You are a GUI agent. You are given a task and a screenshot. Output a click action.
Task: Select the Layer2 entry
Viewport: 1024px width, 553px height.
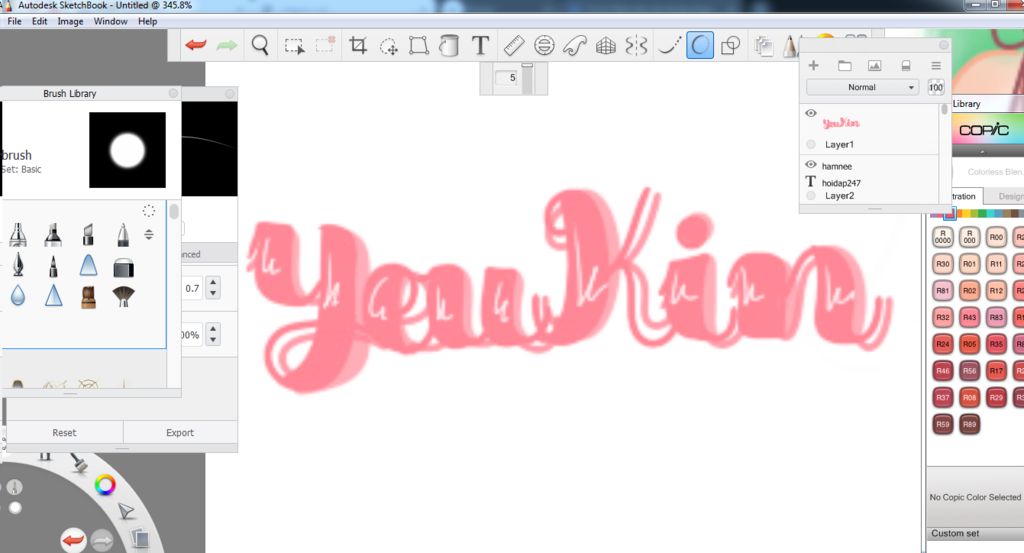click(839, 195)
